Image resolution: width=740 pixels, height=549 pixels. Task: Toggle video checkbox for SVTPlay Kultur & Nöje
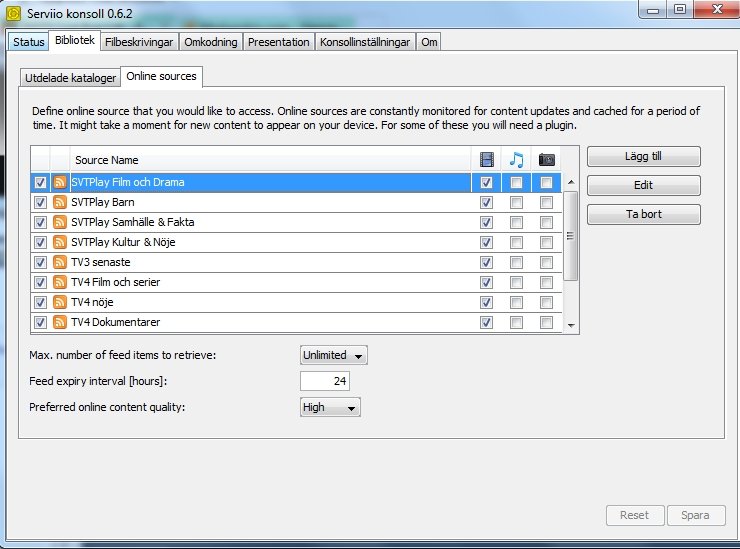(486, 242)
